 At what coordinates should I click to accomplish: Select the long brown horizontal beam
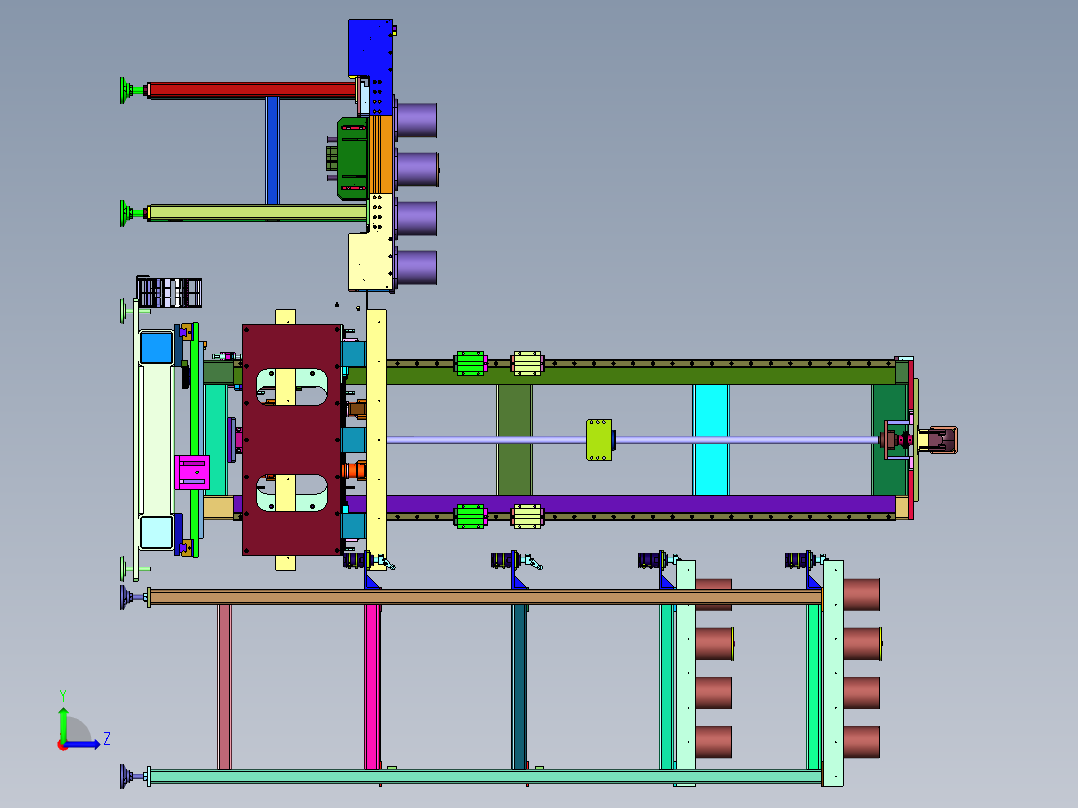[x=485, y=597]
